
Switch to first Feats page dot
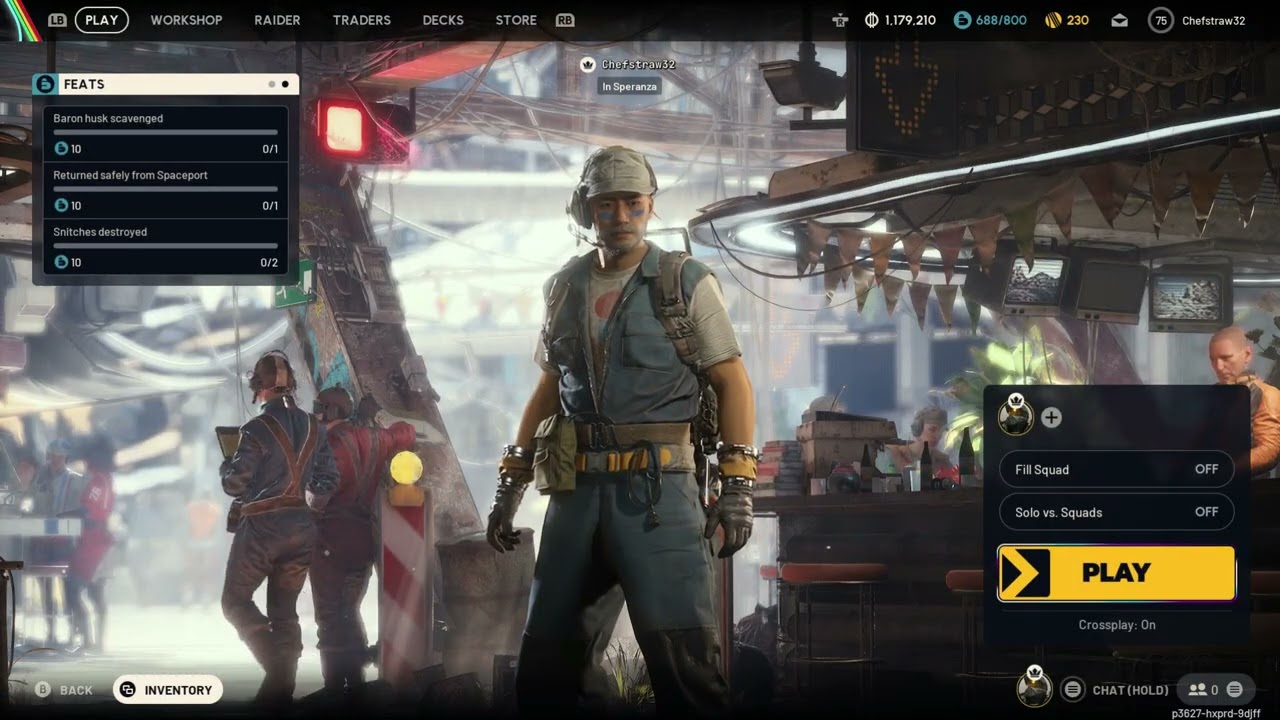[x=272, y=84]
